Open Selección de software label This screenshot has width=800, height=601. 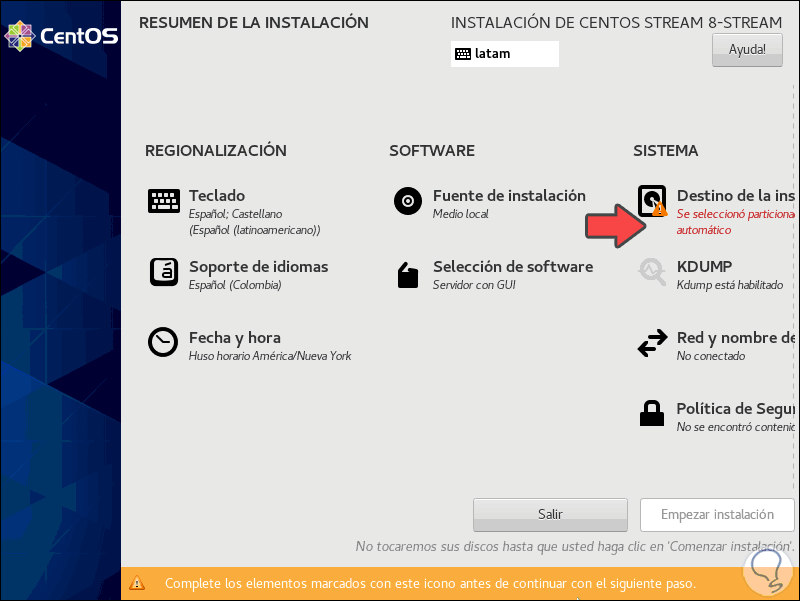coord(513,266)
